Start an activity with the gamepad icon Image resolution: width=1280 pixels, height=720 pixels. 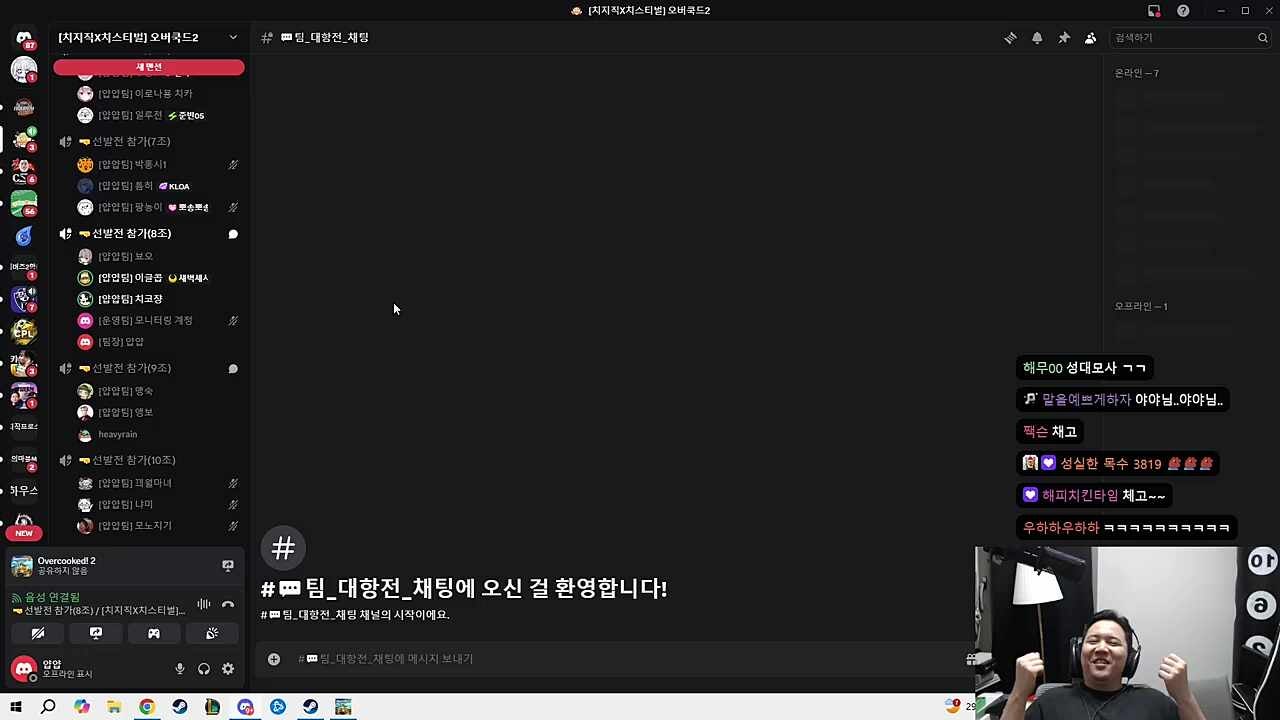[x=154, y=633]
